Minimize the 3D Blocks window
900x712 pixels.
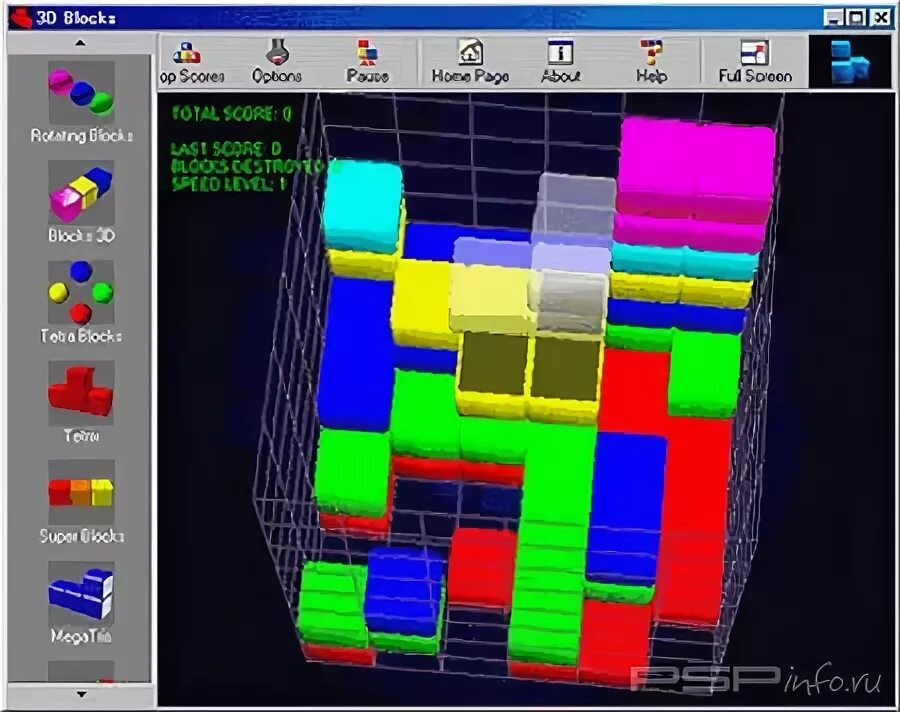click(835, 18)
